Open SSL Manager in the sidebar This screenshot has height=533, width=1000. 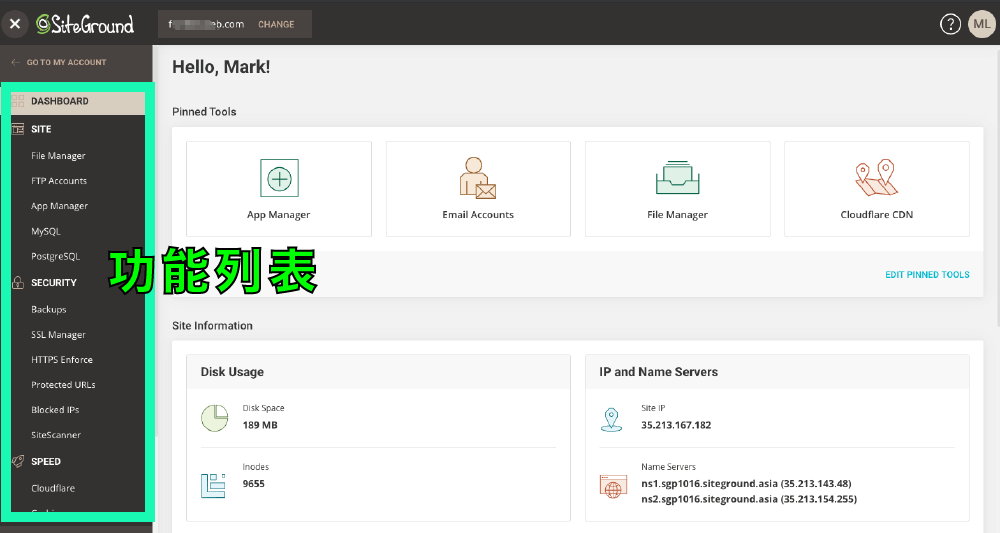pos(58,335)
